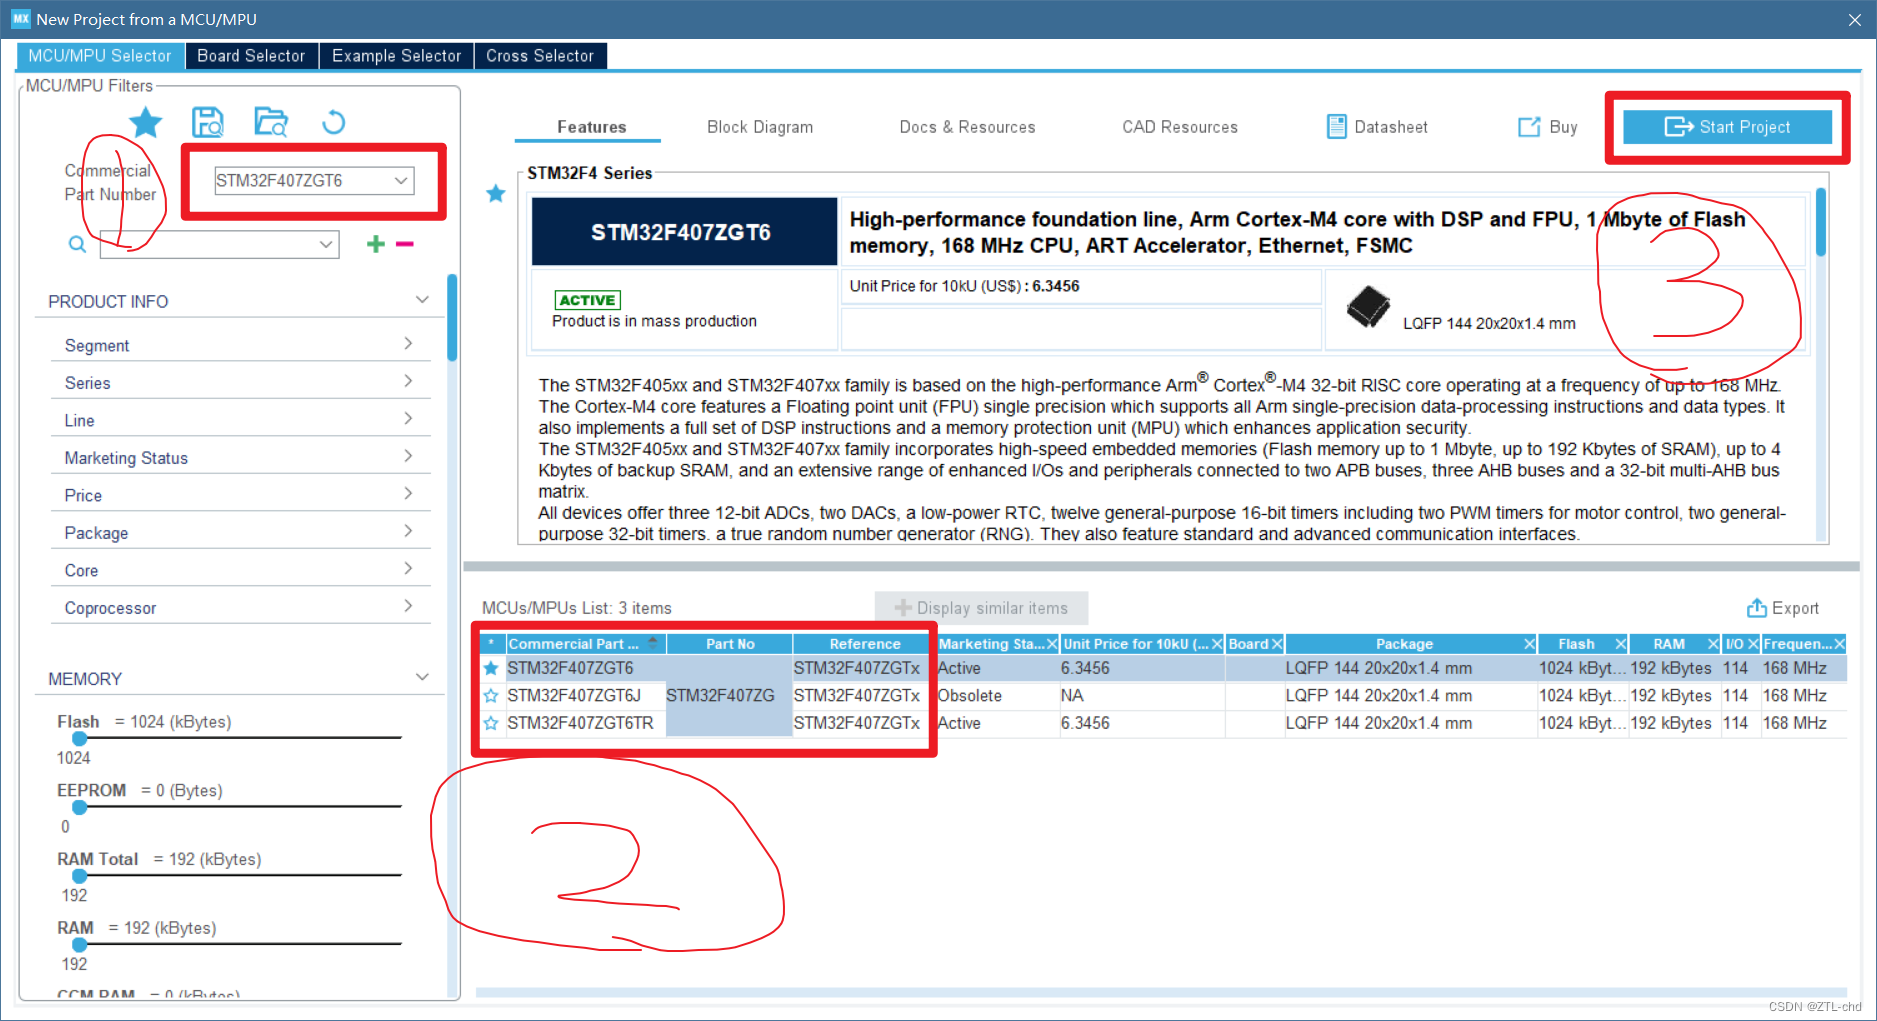This screenshot has height=1021, width=1877.
Task: Open the Block Diagram tab
Action: [x=760, y=127]
